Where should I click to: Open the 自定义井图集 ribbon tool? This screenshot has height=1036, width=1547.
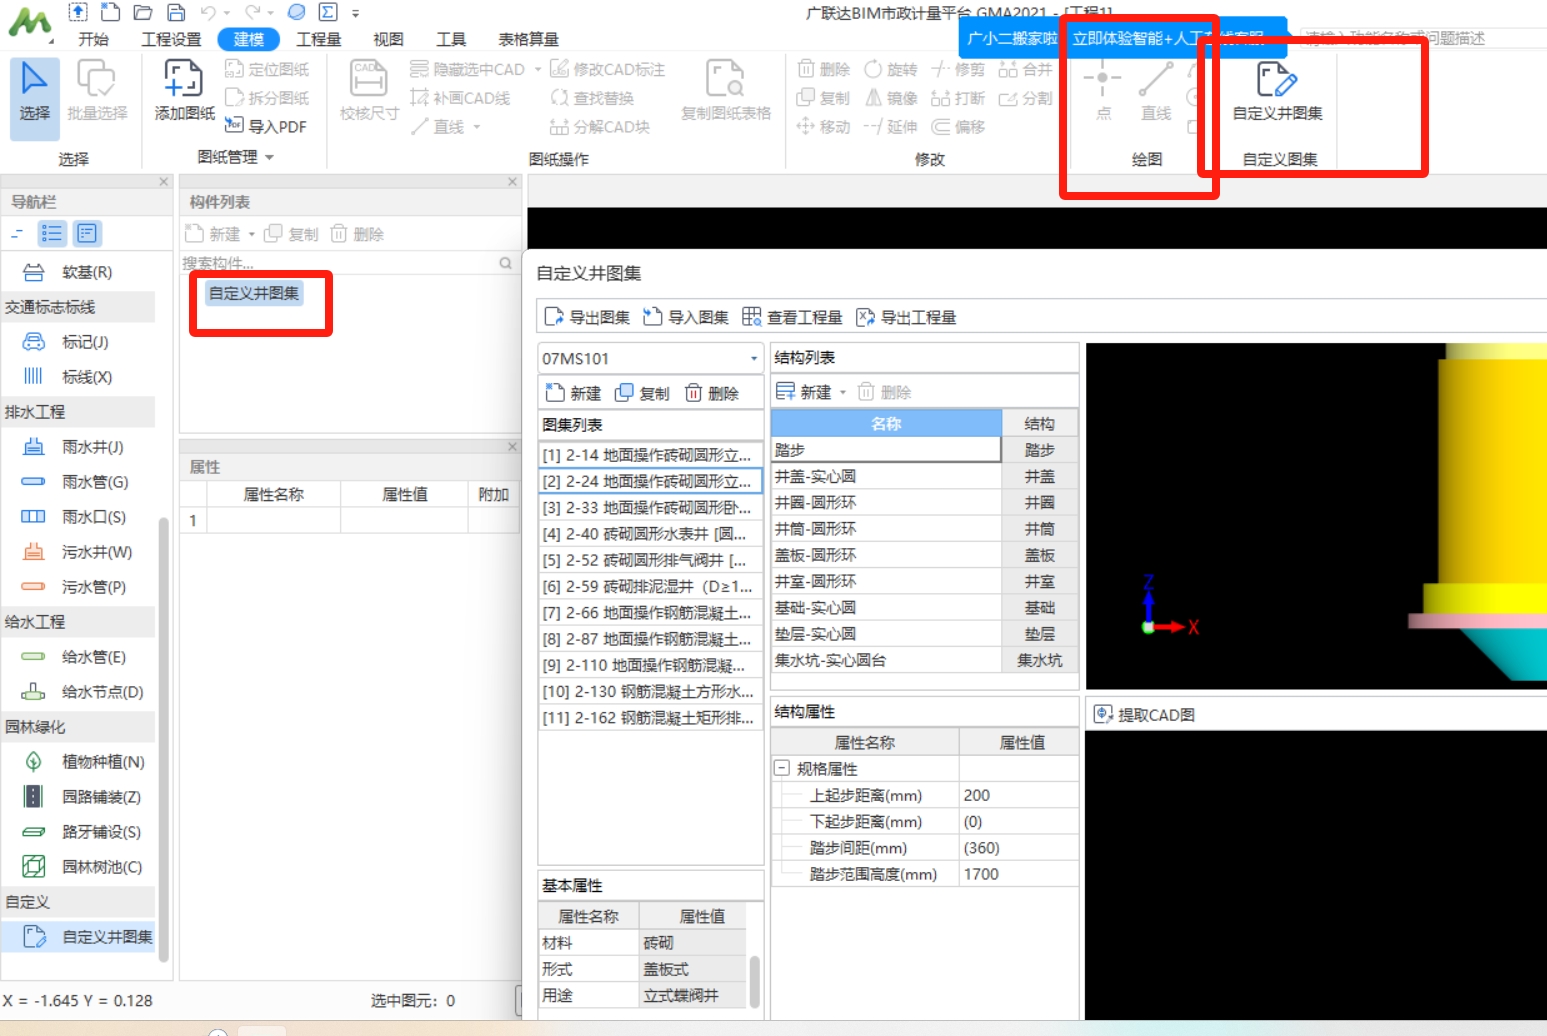[x=1277, y=92]
